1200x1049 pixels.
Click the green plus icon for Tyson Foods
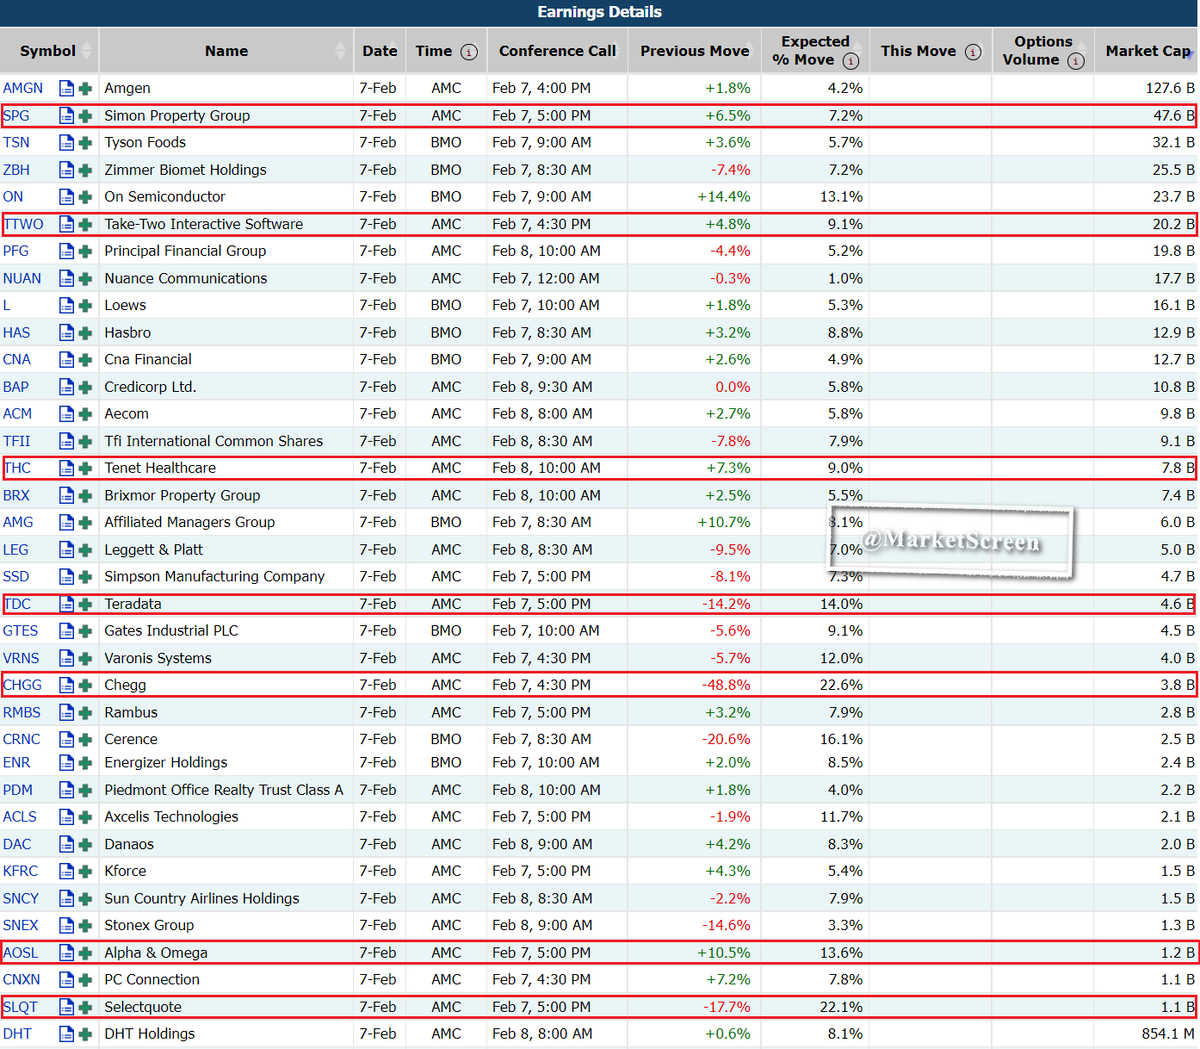pyautogui.click(x=85, y=143)
